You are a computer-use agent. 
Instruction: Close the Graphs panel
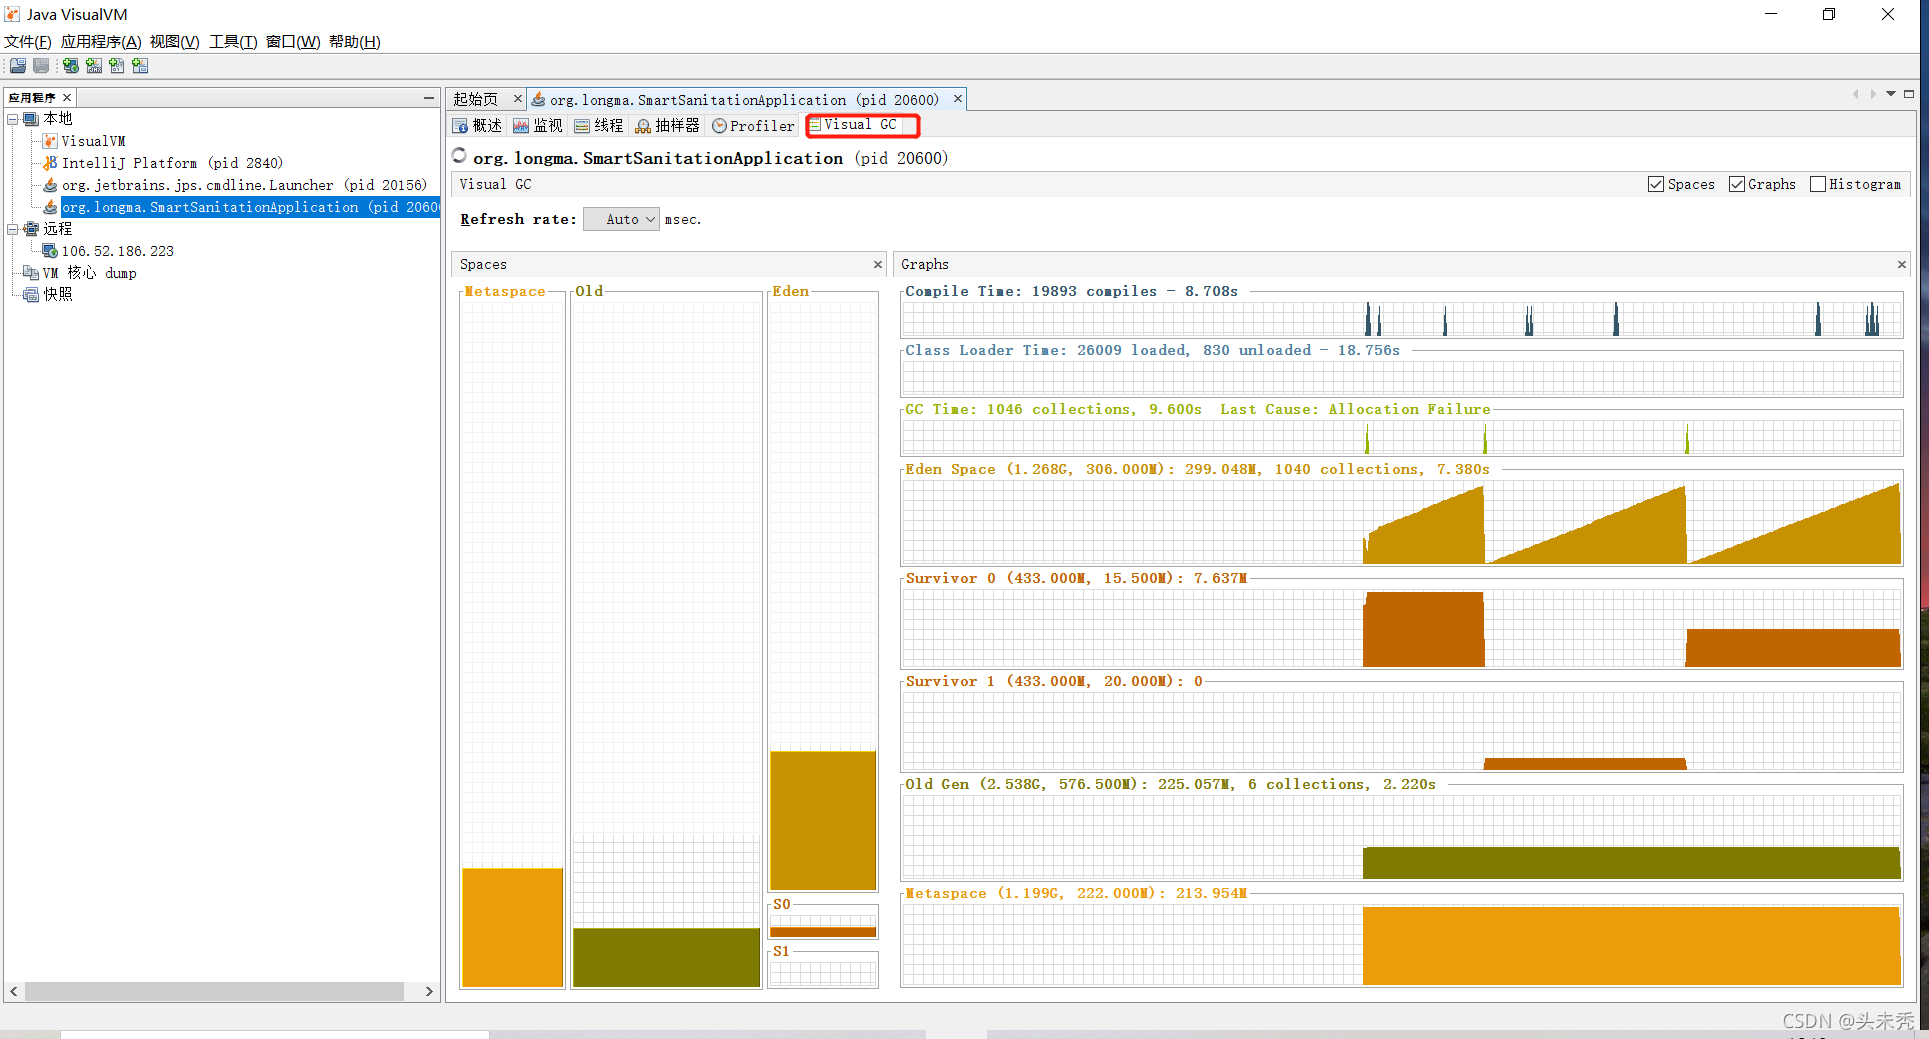tap(1902, 264)
